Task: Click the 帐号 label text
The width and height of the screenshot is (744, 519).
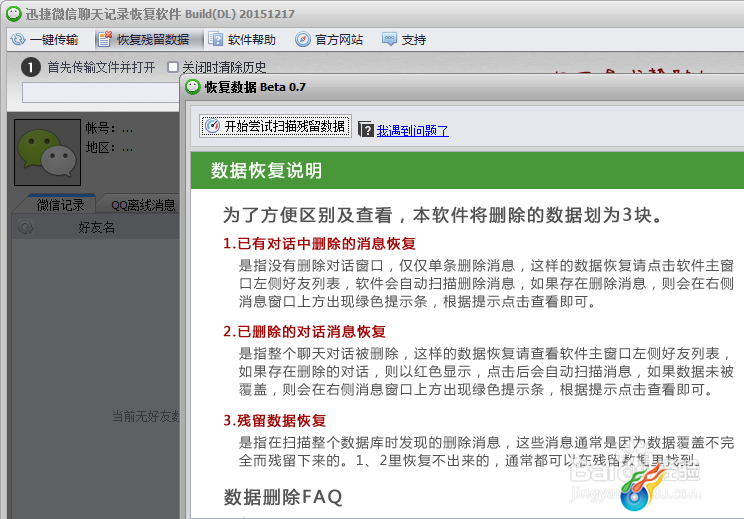Action: 100,128
